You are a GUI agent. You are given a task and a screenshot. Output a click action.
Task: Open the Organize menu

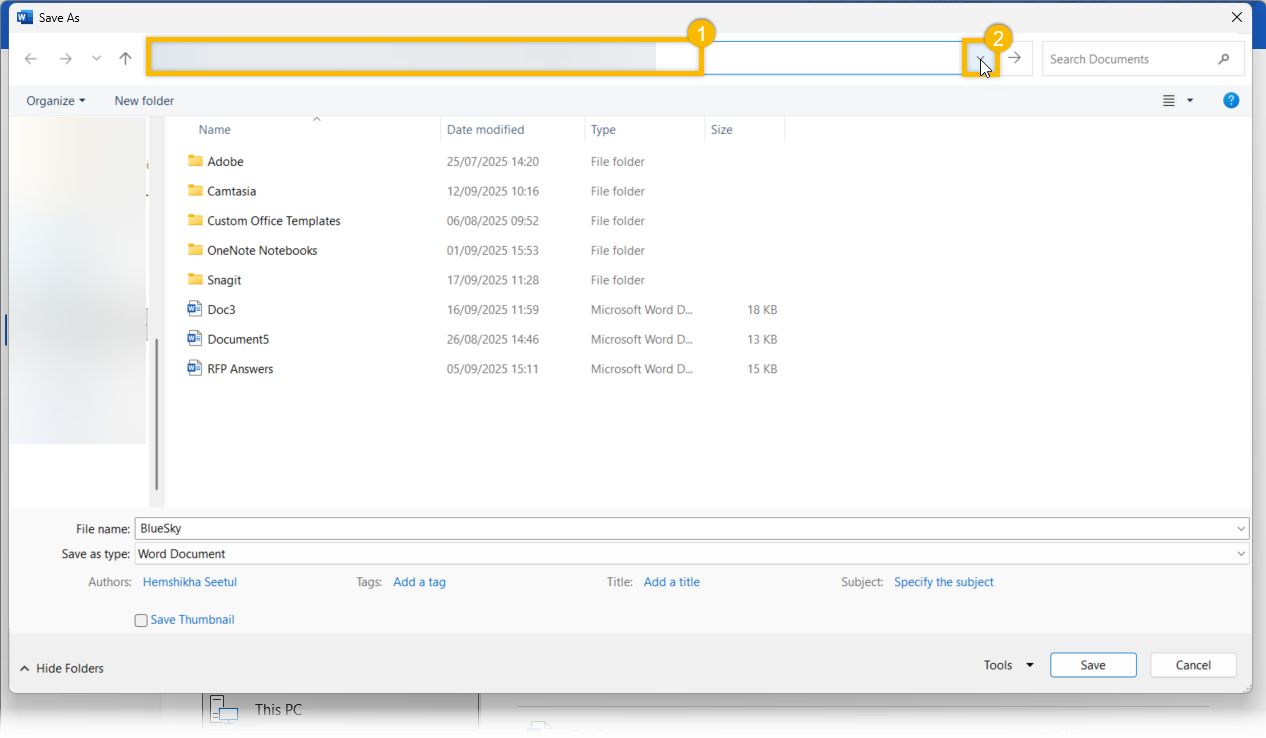(x=56, y=101)
